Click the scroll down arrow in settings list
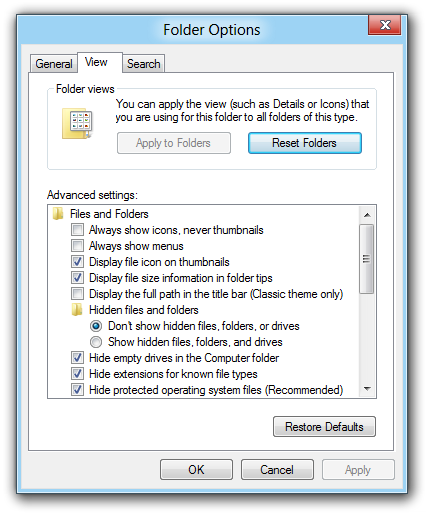This screenshot has width=428, height=514. (367, 389)
